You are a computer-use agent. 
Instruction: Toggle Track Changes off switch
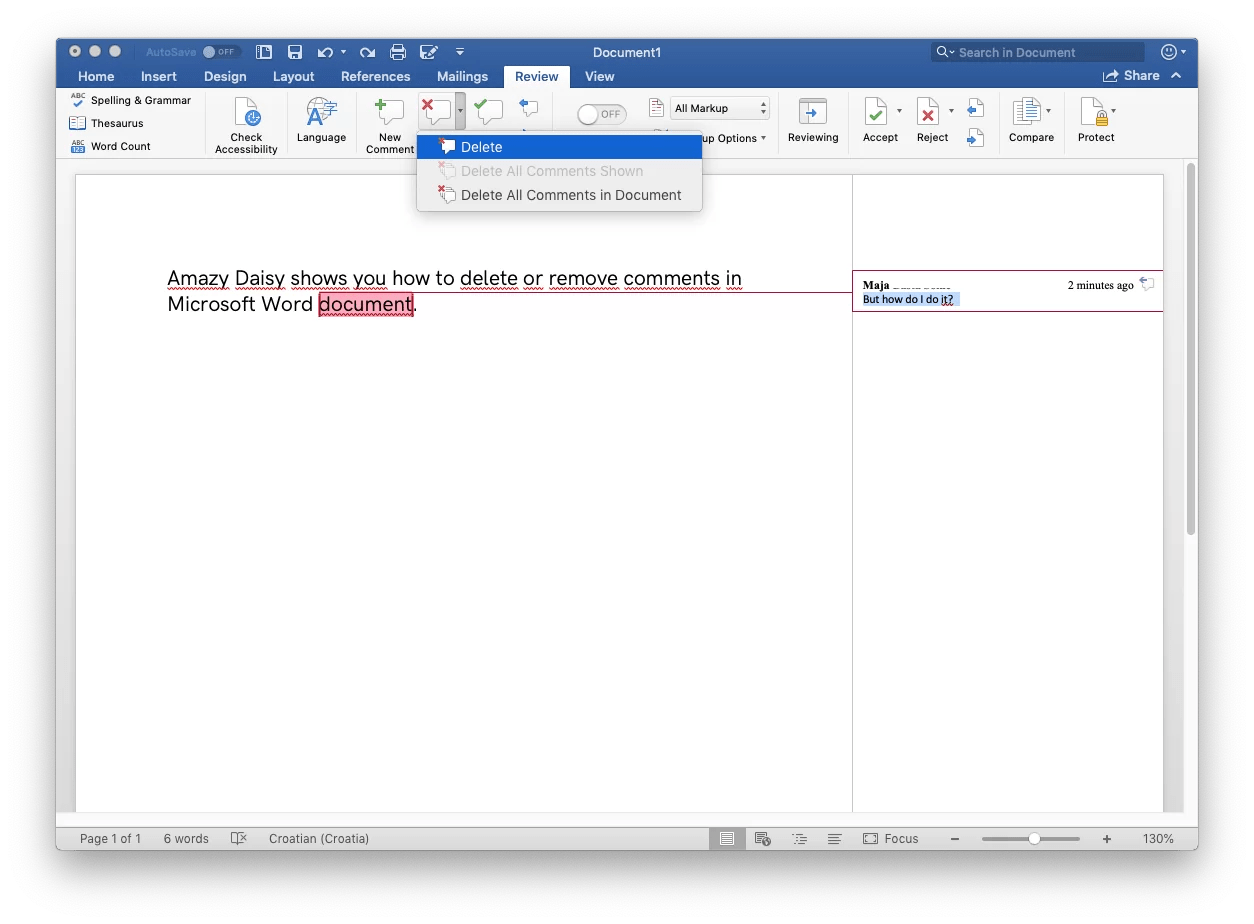click(600, 114)
